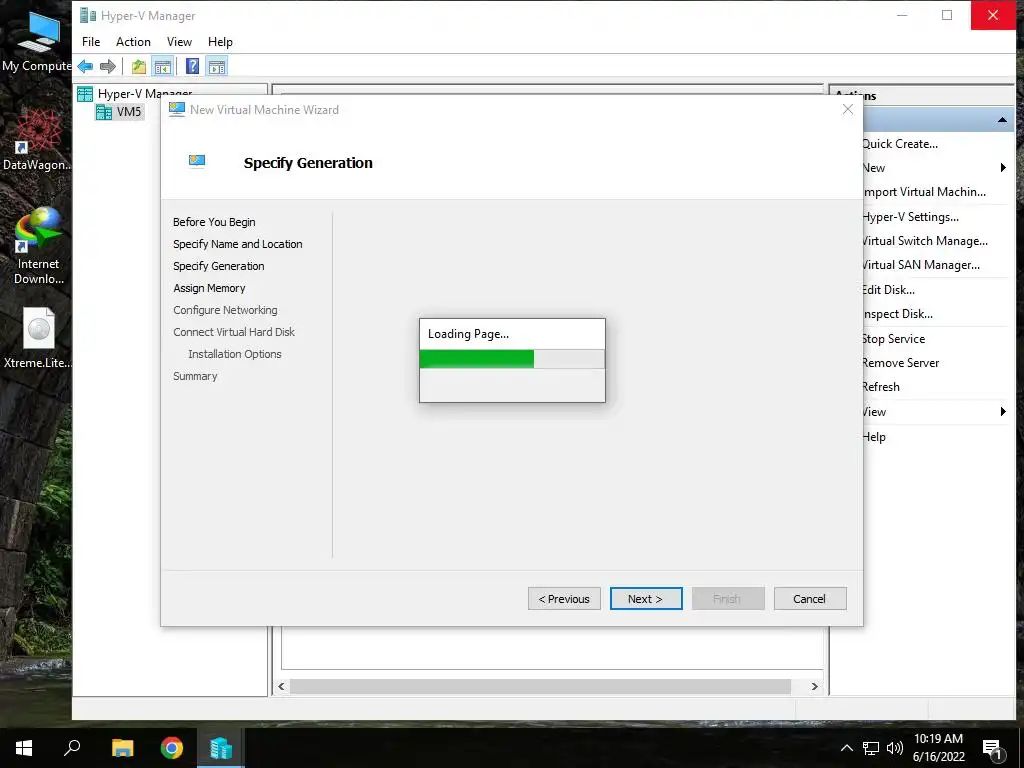Open the DataWagon desktop shortcut
This screenshot has height=768, width=1024.
[37, 139]
